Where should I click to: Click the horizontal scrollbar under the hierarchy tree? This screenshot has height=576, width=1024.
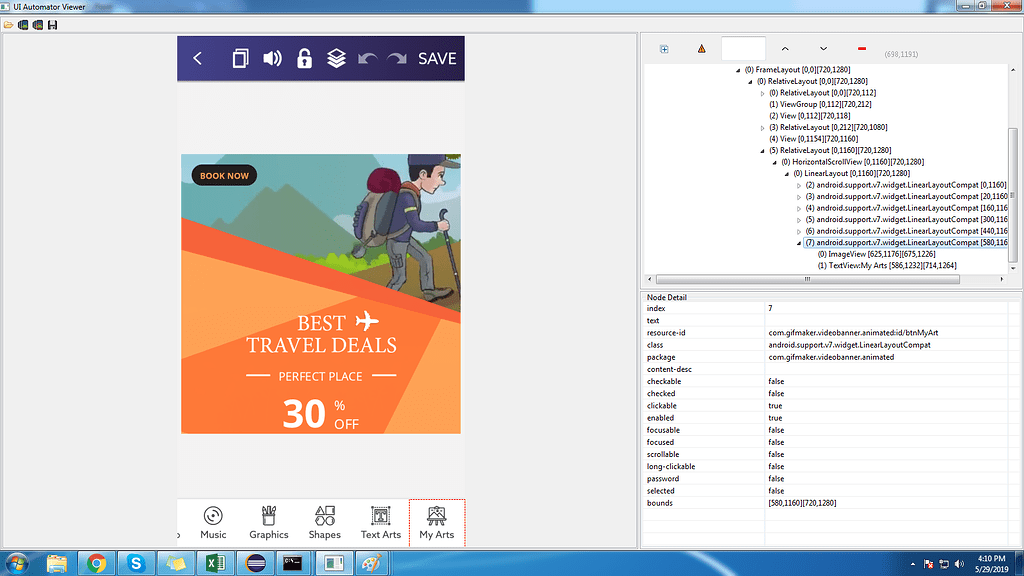pyautogui.click(x=807, y=280)
